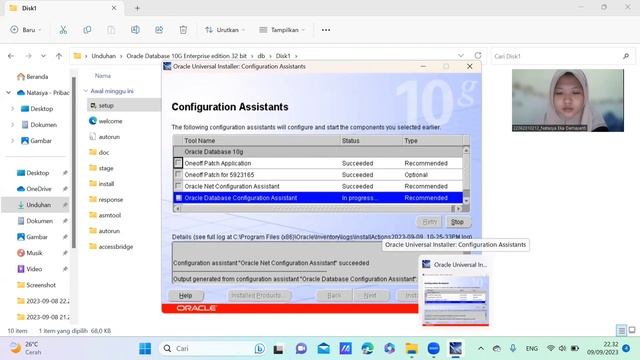Click Bing icon in taskbar search
Viewport: 640px width, 360px height.
click(259, 348)
